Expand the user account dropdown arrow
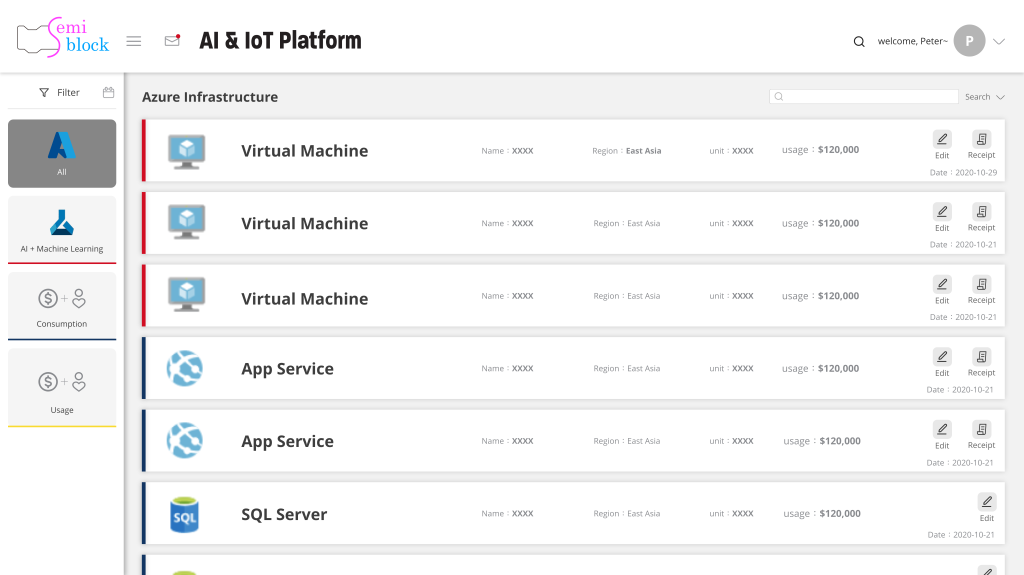This screenshot has width=1024, height=575. (999, 41)
